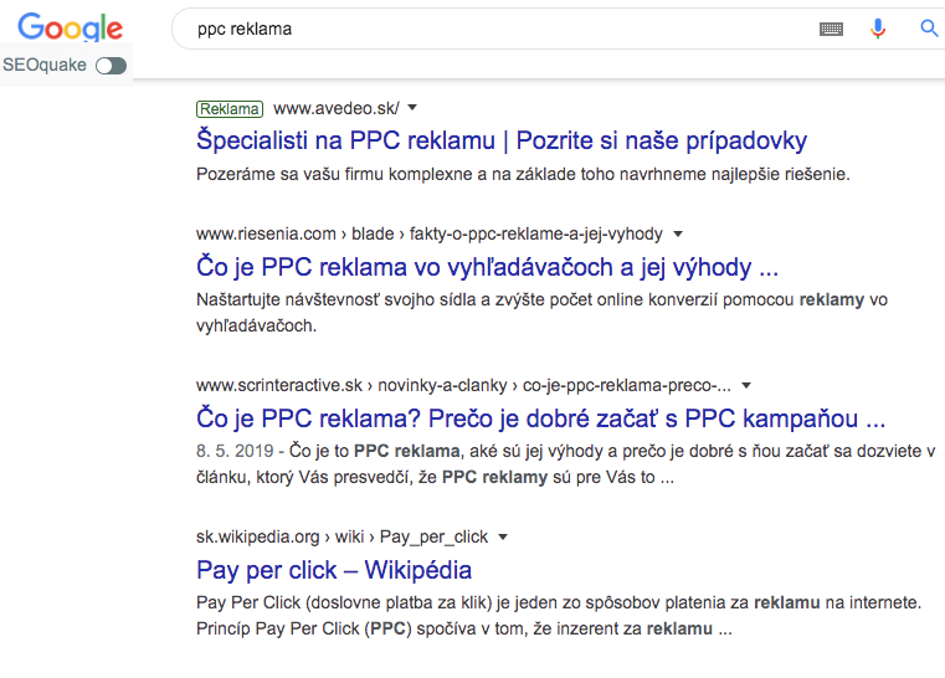Viewport: 945px width, 678px height.
Task: Click snippet starting Pay Per Click (doslovne
Action: [x=559, y=615]
